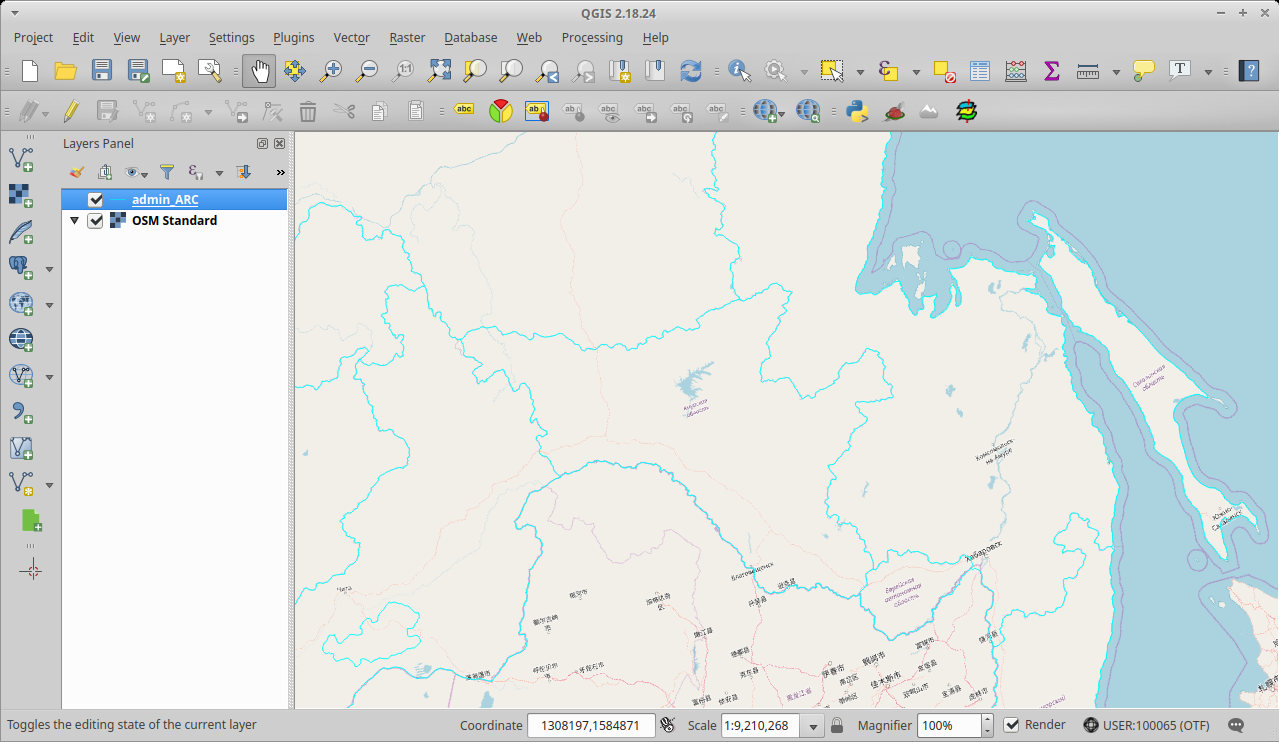Open the Field Calculator

pyautogui.click(x=1014, y=71)
